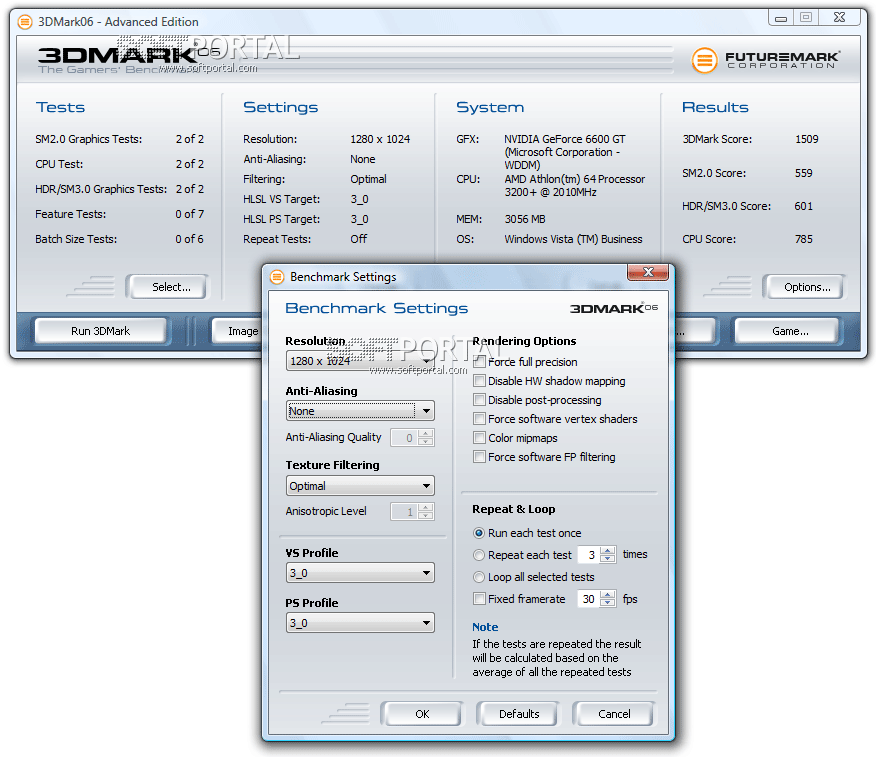Image resolution: width=876 pixels, height=757 pixels.
Task: Choose Loop all selected tests
Action: pos(479,577)
